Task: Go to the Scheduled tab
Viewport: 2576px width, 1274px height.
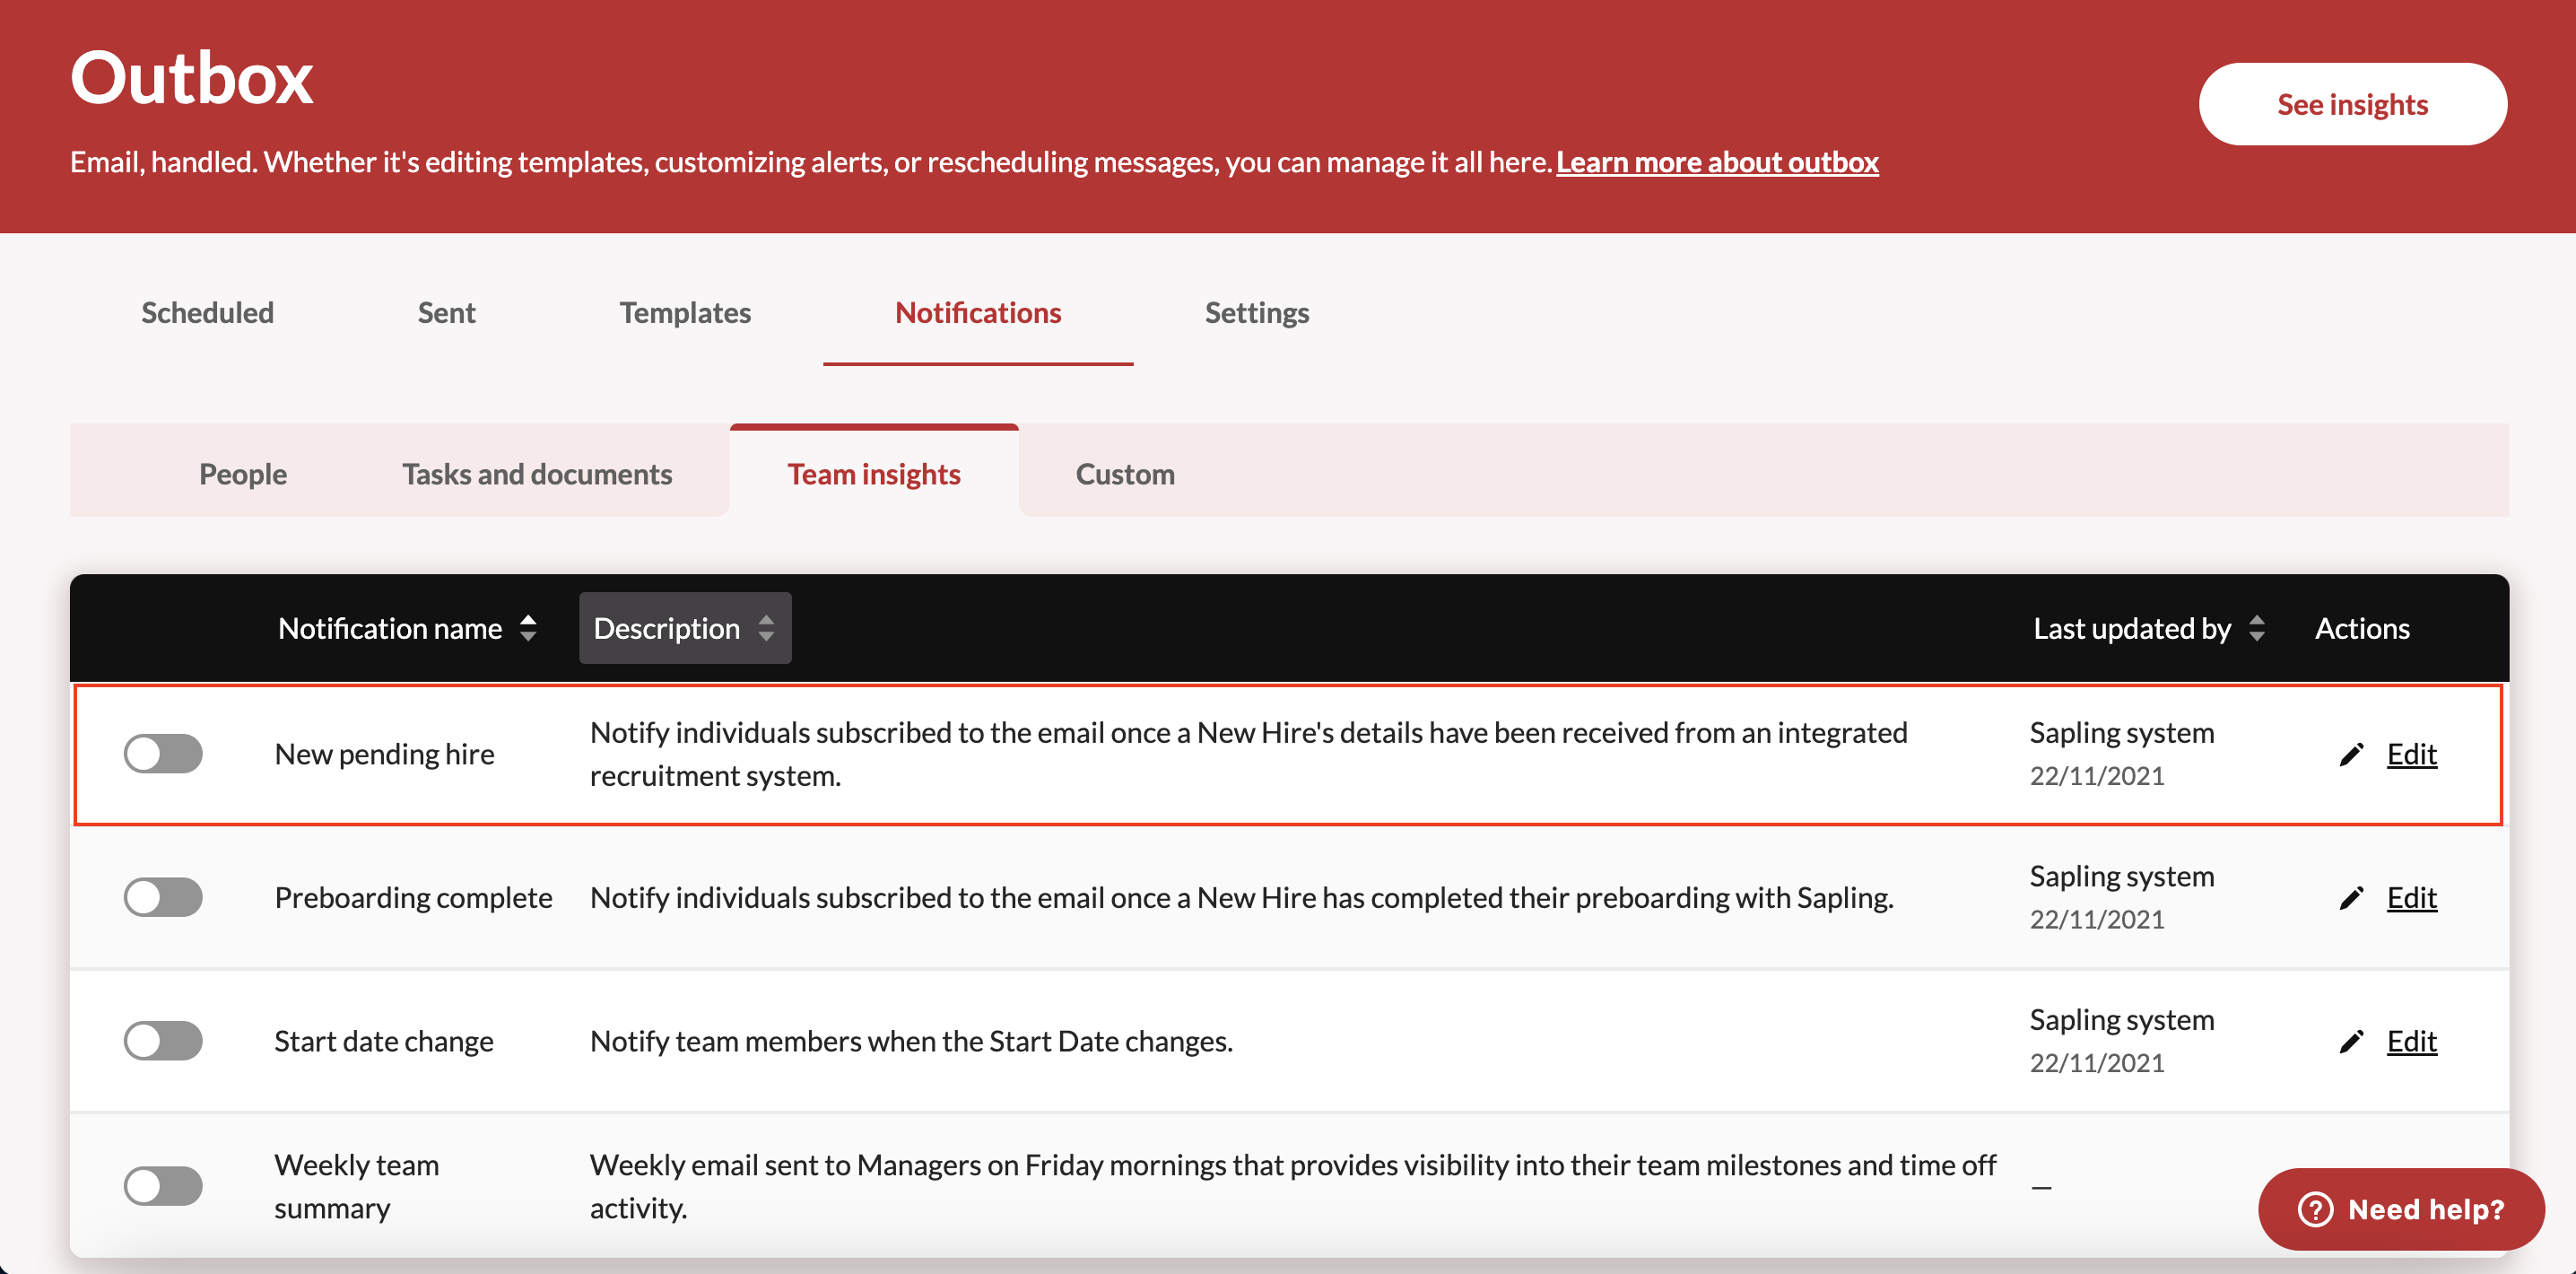Action: 207,313
